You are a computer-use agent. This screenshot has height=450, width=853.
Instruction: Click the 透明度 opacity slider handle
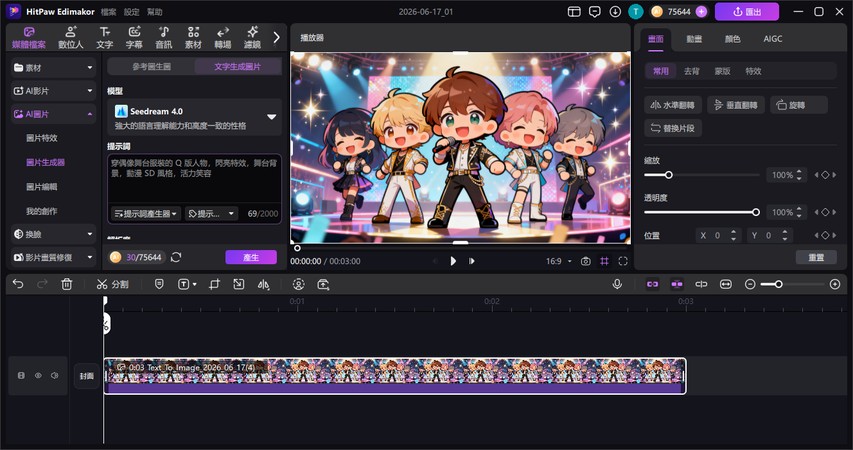(x=756, y=212)
